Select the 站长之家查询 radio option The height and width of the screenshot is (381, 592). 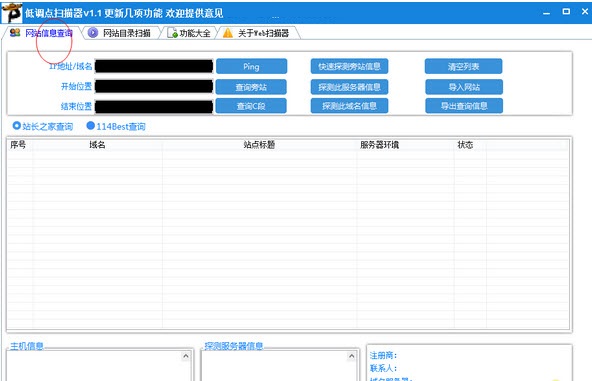(42, 126)
